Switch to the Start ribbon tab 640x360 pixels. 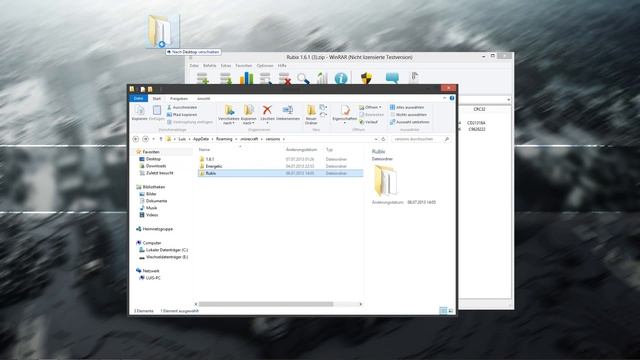157,99
